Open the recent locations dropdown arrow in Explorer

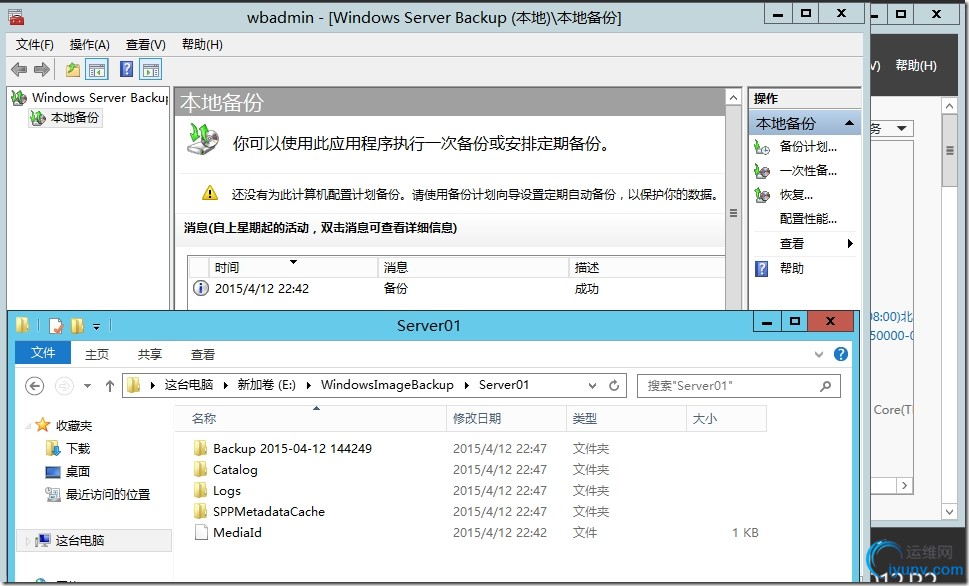(88, 386)
